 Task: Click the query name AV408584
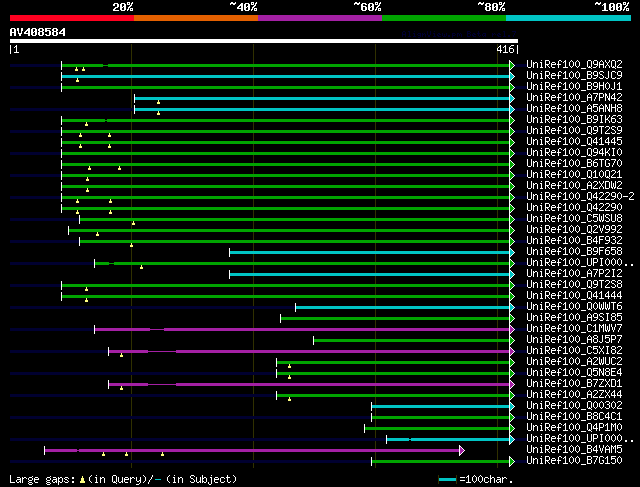pos(38,32)
